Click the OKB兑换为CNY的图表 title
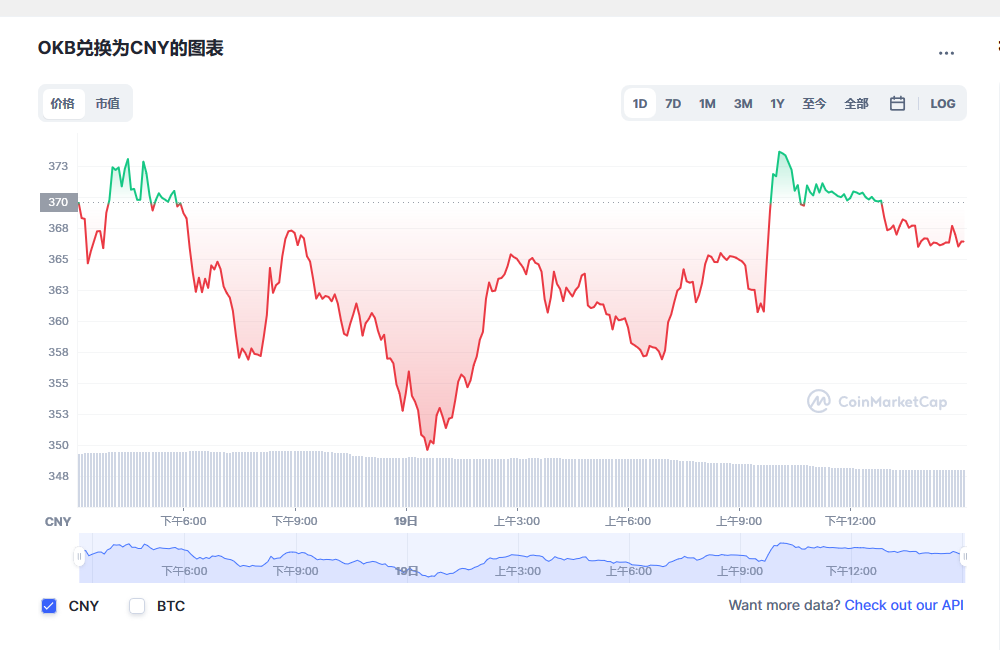Viewport: 1000px width, 650px height. tap(131, 48)
